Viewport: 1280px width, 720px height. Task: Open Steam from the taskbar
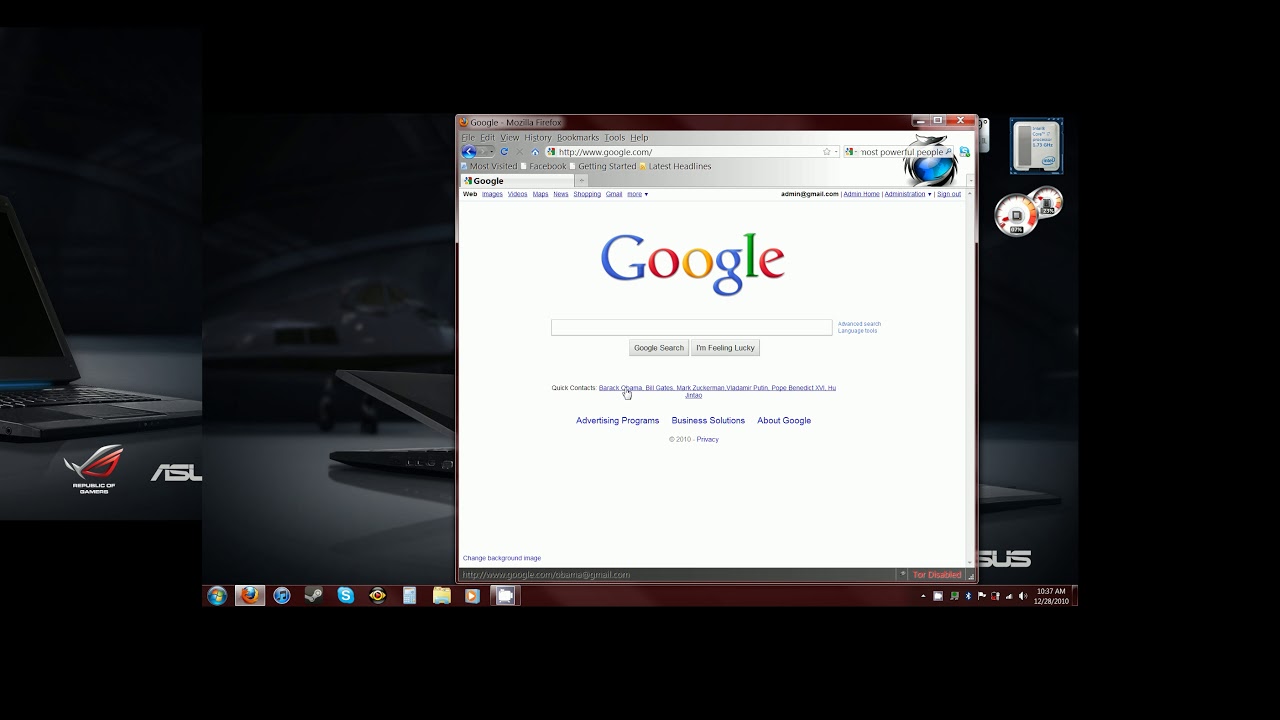[x=313, y=596]
